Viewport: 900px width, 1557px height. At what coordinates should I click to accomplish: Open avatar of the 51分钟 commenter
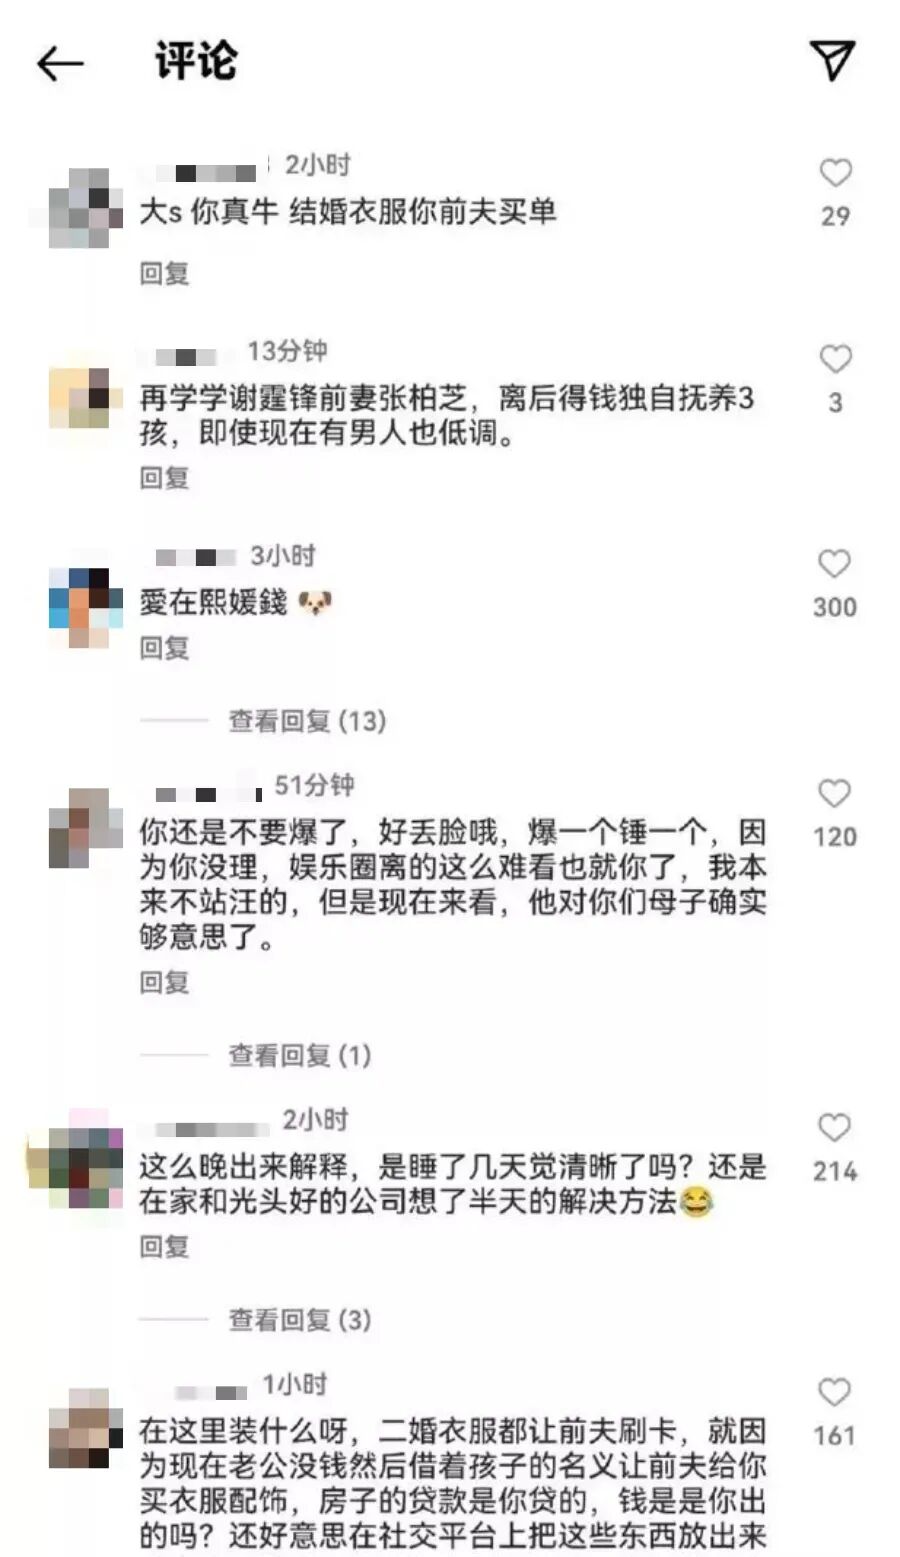(x=79, y=827)
